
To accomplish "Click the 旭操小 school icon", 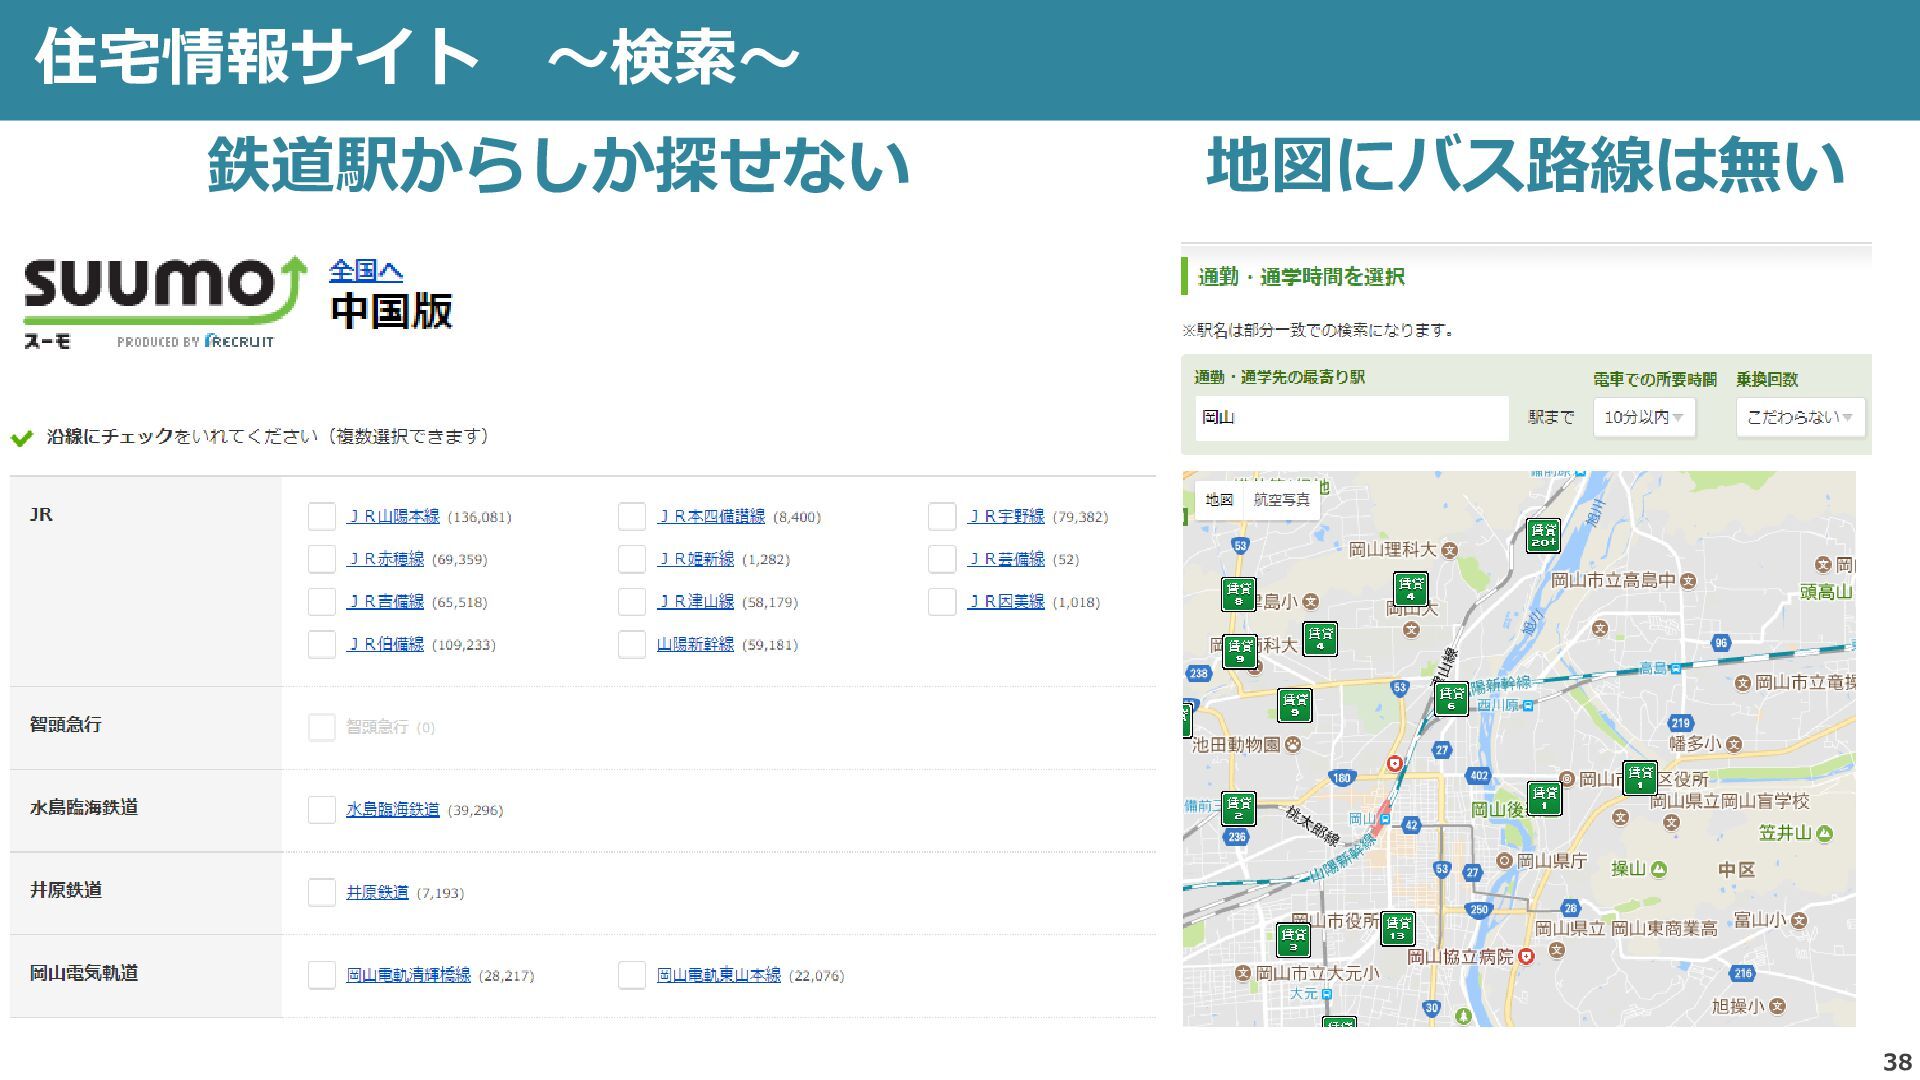I will point(1777,1006).
